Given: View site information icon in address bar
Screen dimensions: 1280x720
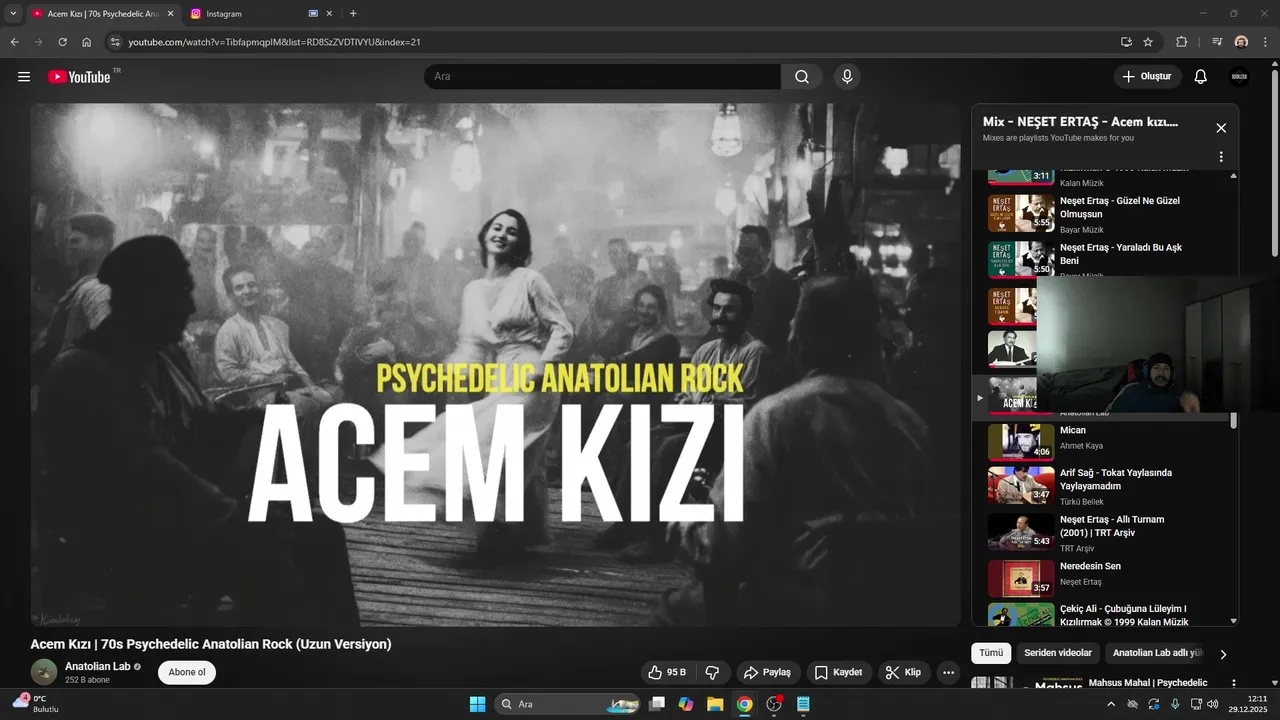Looking at the screenshot, I should coord(115,42).
